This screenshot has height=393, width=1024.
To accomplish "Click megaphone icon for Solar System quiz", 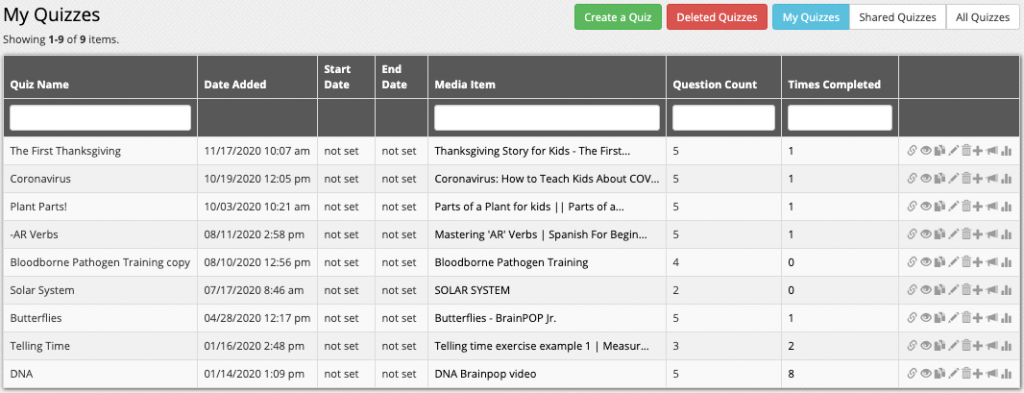I will point(993,290).
